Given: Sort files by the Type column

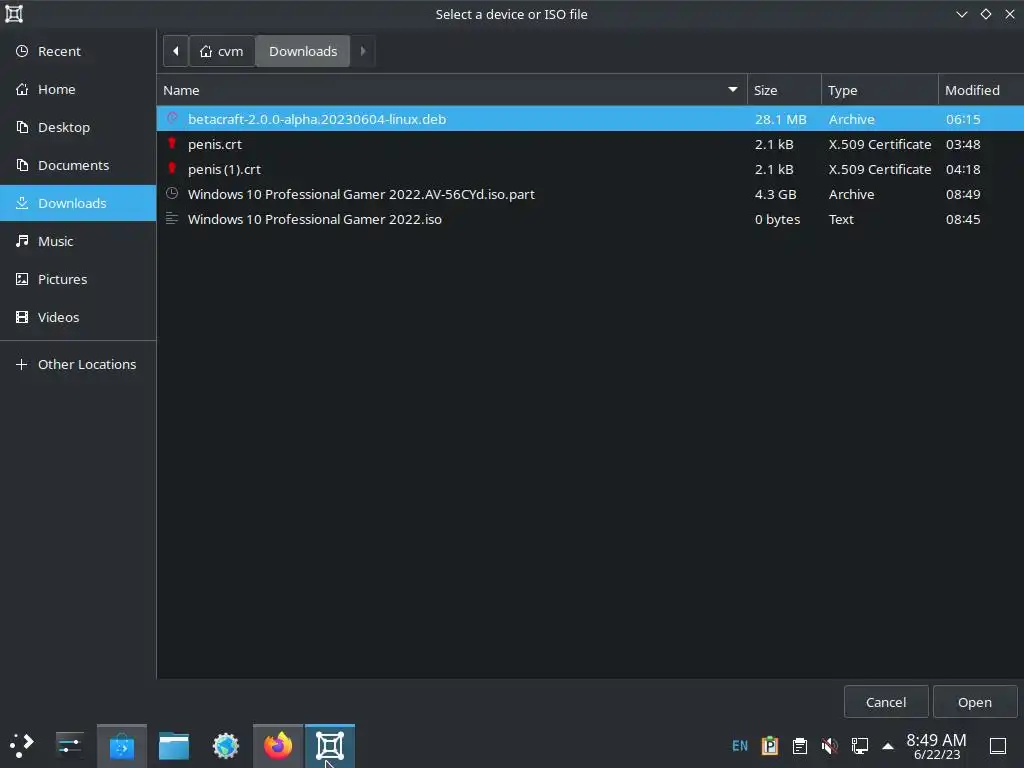Looking at the screenshot, I should pyautogui.click(x=880, y=90).
